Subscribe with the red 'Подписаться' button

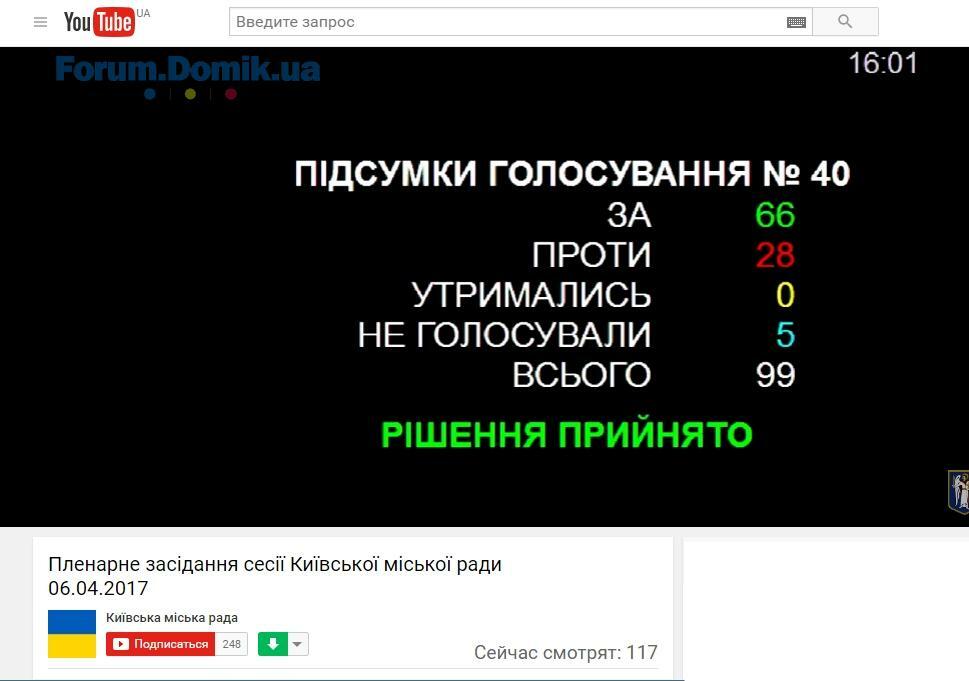pos(160,644)
